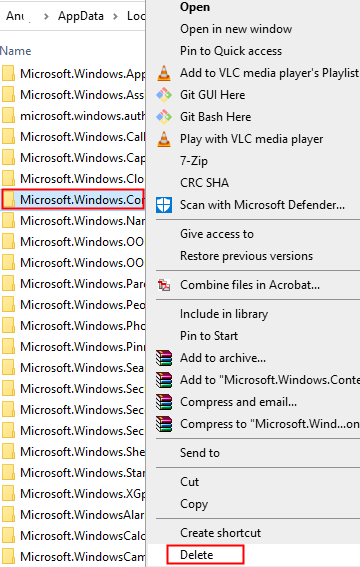The height and width of the screenshot is (567, 360).
Task: Click the Git Bash Here icon
Action: pyautogui.click(x=164, y=117)
